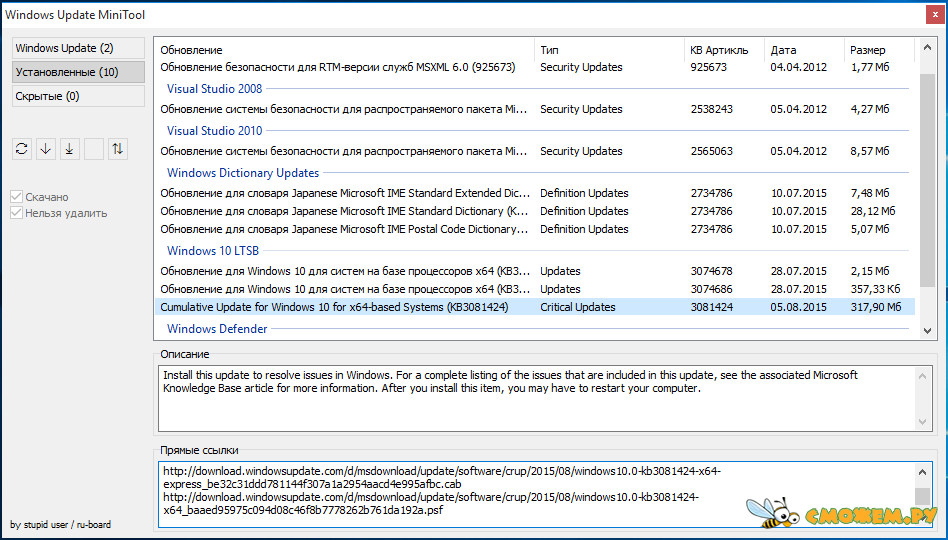Image resolution: width=948 pixels, height=540 pixels.
Task: Select the update with KB 2538243
Action: pyautogui.click(x=535, y=109)
